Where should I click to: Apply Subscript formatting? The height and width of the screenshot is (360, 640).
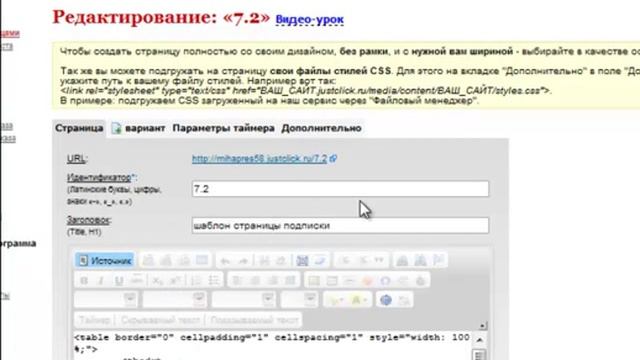point(157,280)
